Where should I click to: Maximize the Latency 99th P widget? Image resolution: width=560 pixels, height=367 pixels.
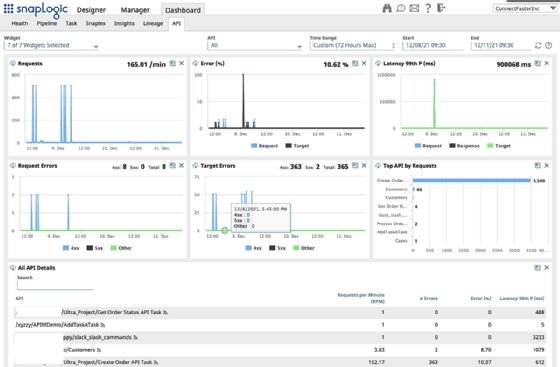tap(538, 63)
